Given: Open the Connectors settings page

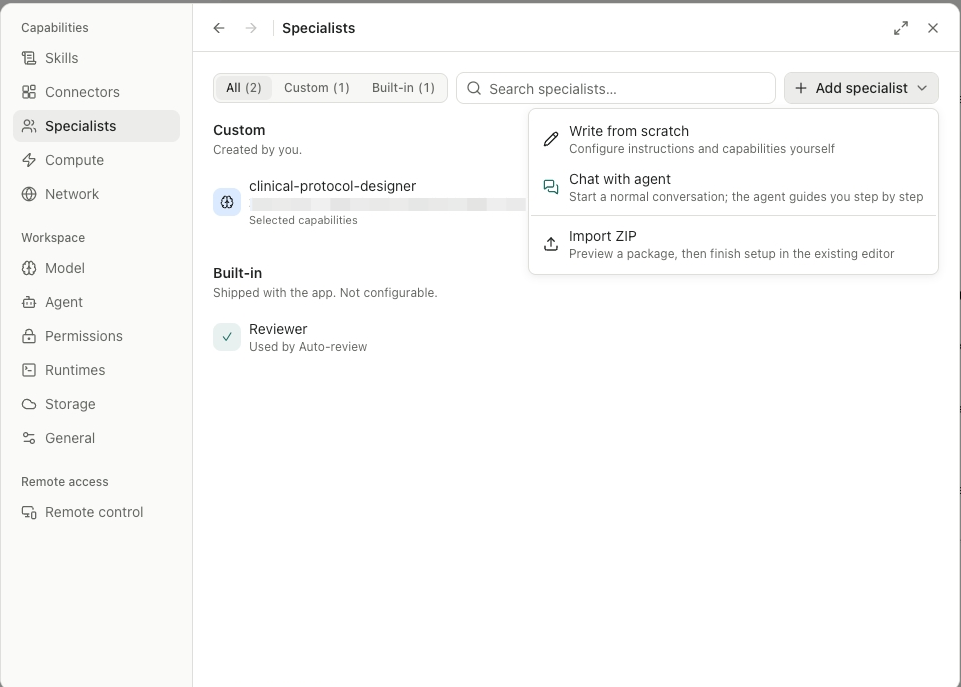Looking at the screenshot, I should tap(96, 92).
